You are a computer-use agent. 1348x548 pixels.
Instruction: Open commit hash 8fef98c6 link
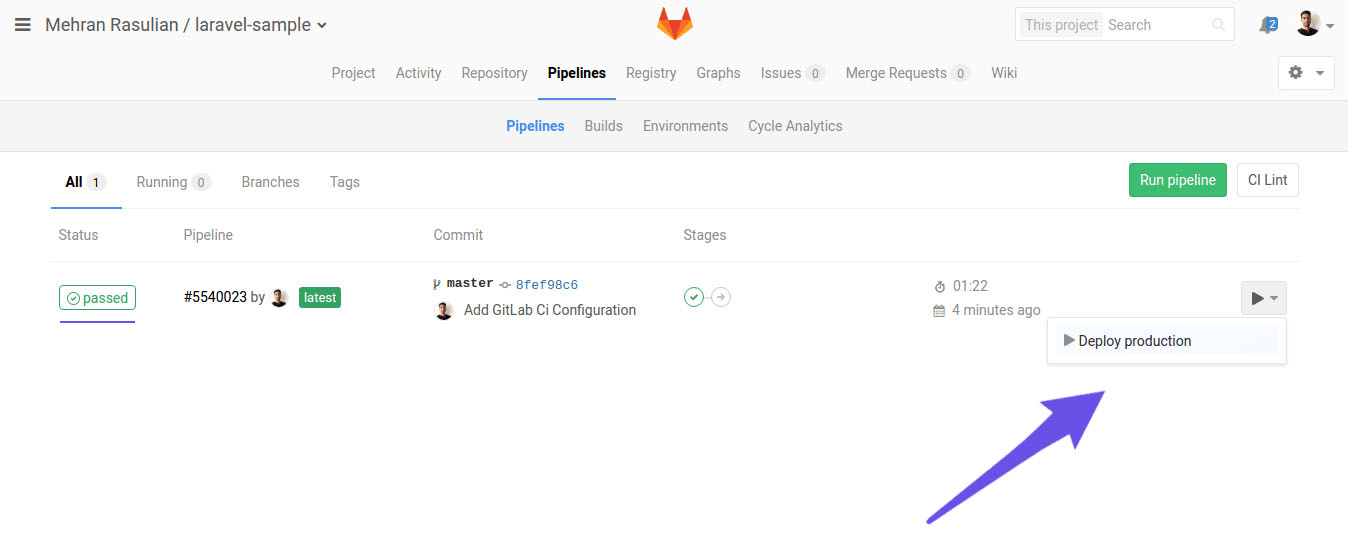point(546,285)
